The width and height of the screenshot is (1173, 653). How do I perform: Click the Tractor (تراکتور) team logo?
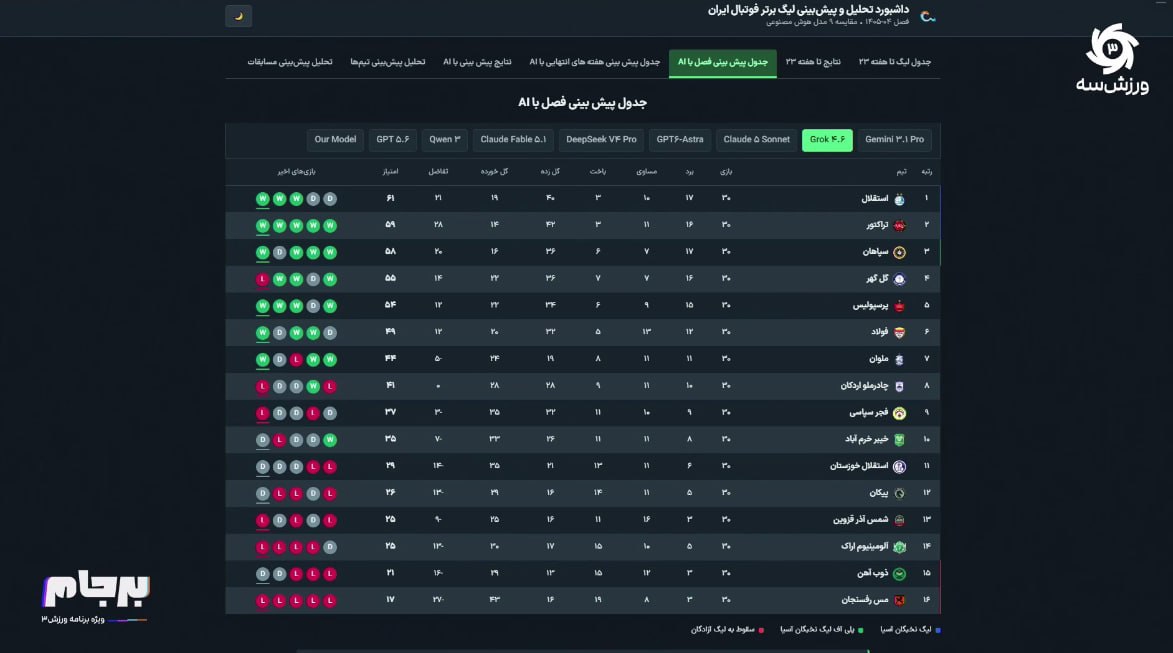click(899, 225)
